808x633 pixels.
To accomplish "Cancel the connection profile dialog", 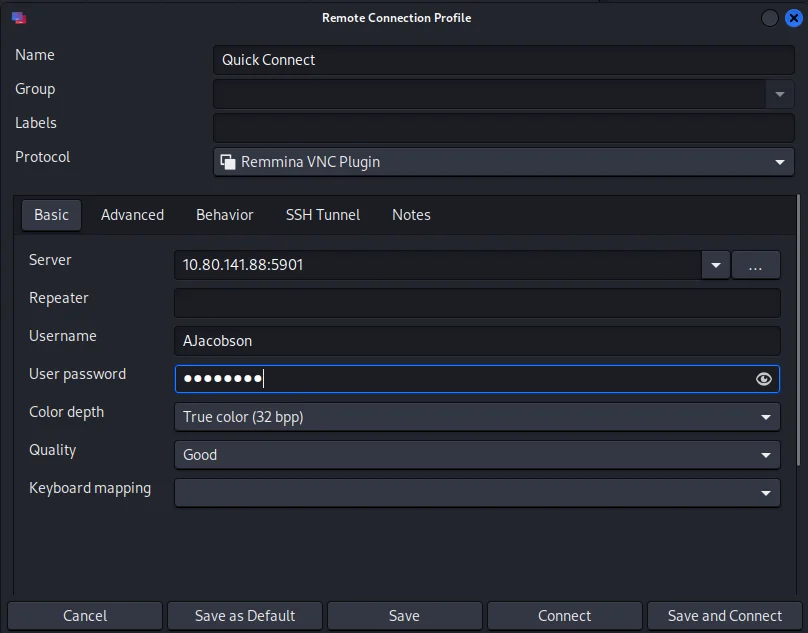I will pos(85,616).
